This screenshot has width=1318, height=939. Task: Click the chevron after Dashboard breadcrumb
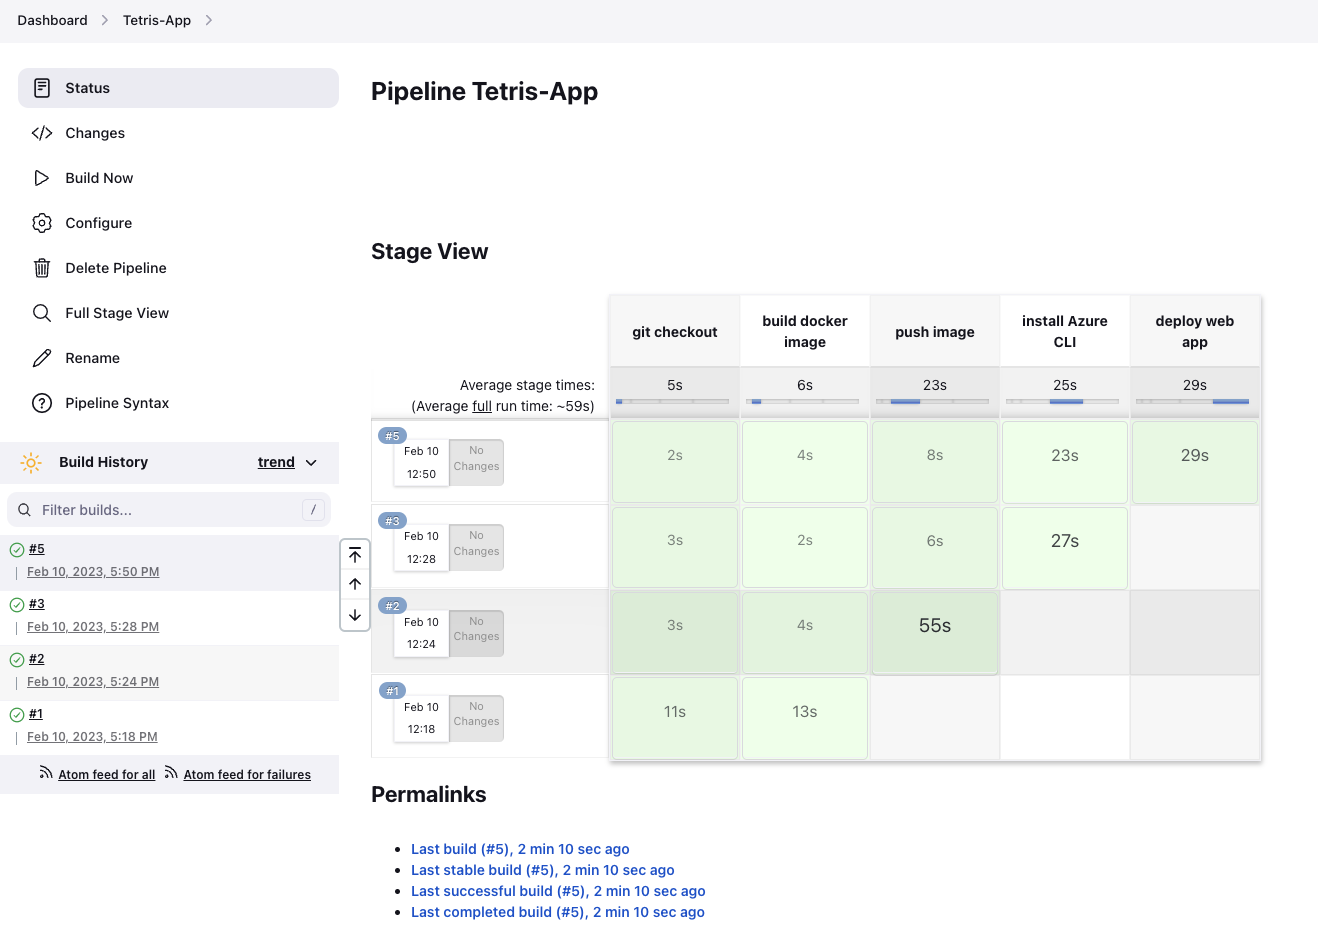[x=104, y=20]
